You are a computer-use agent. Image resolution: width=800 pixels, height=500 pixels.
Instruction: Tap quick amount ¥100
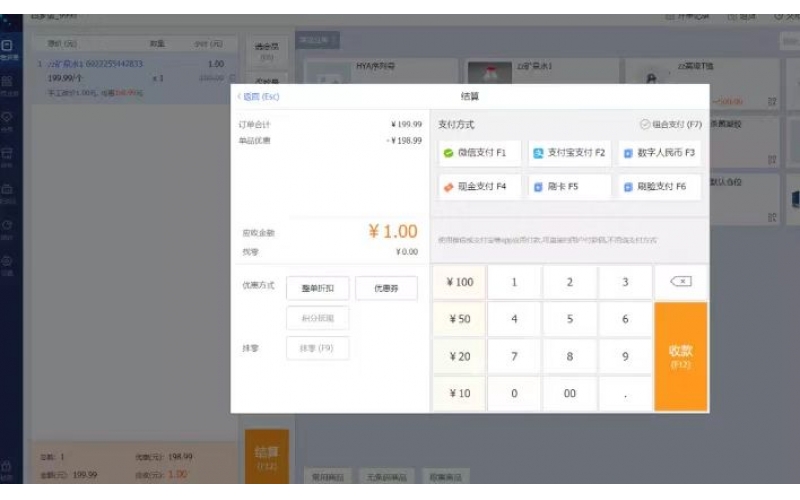(459, 282)
